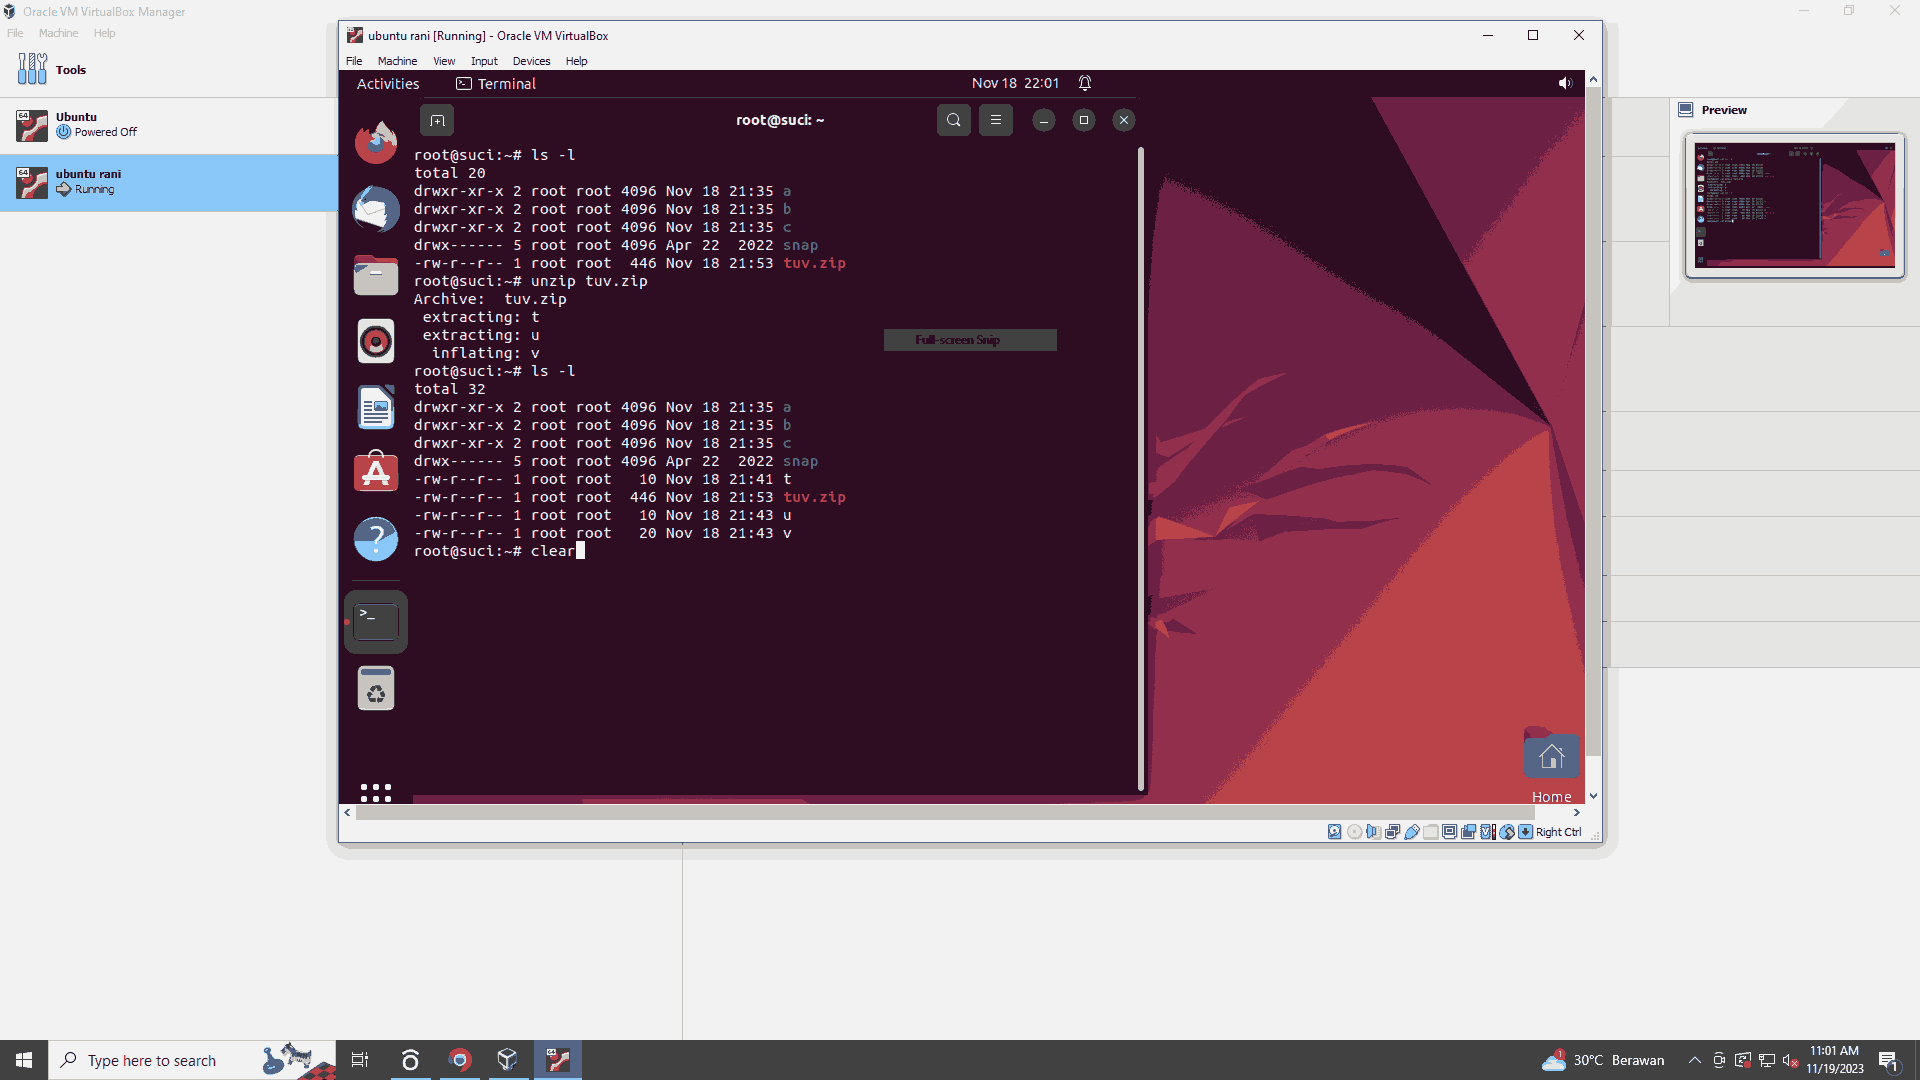Screen dimensions: 1920x1080
Task: Open the Windows notification center
Action: [1888, 1060]
